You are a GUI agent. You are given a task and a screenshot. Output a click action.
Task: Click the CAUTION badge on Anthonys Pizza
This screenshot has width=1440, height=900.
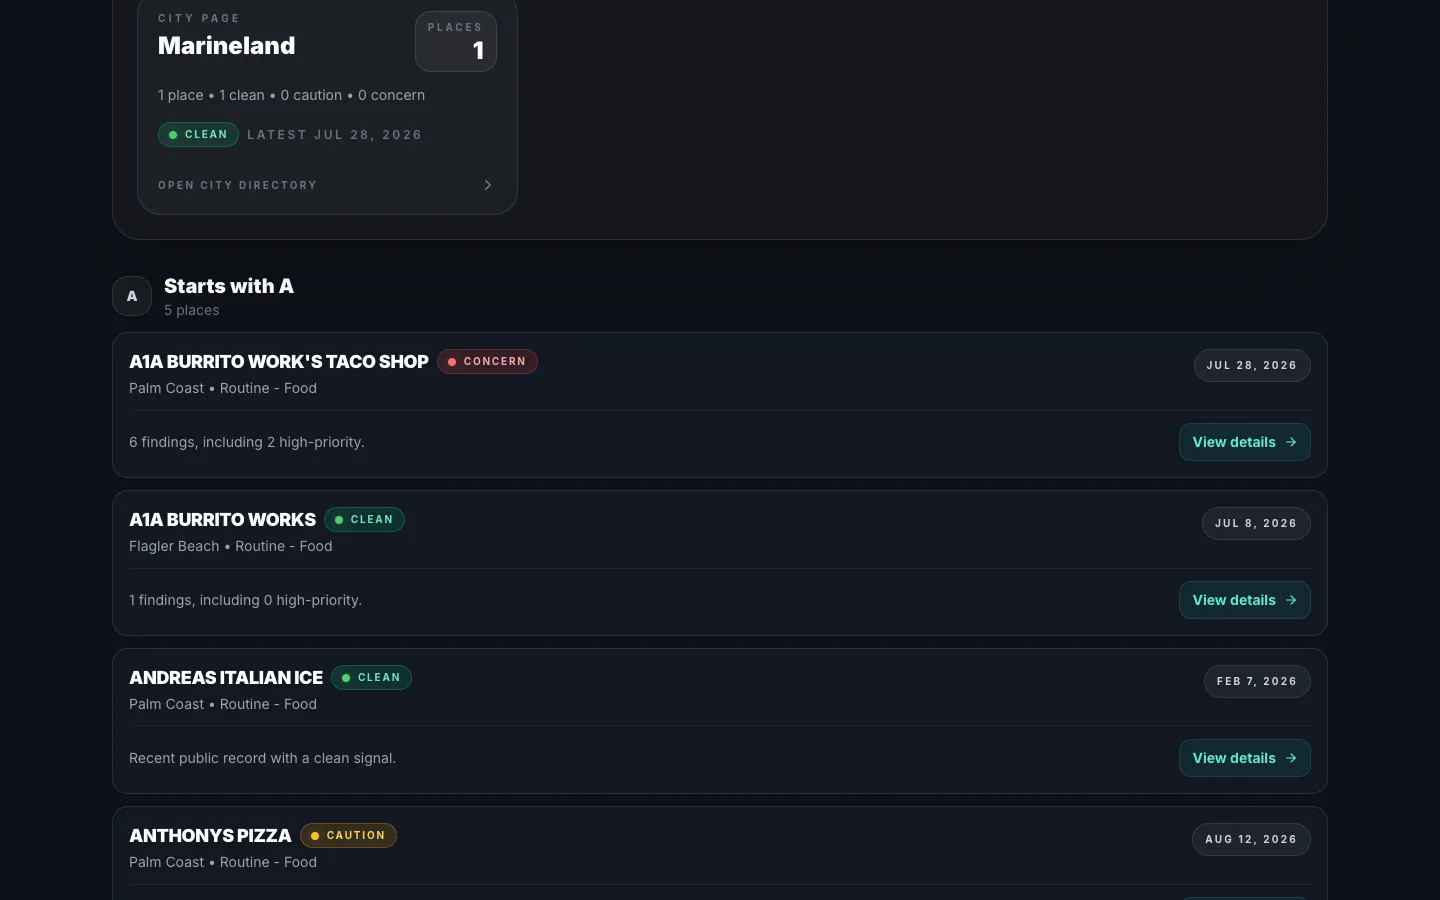click(348, 835)
